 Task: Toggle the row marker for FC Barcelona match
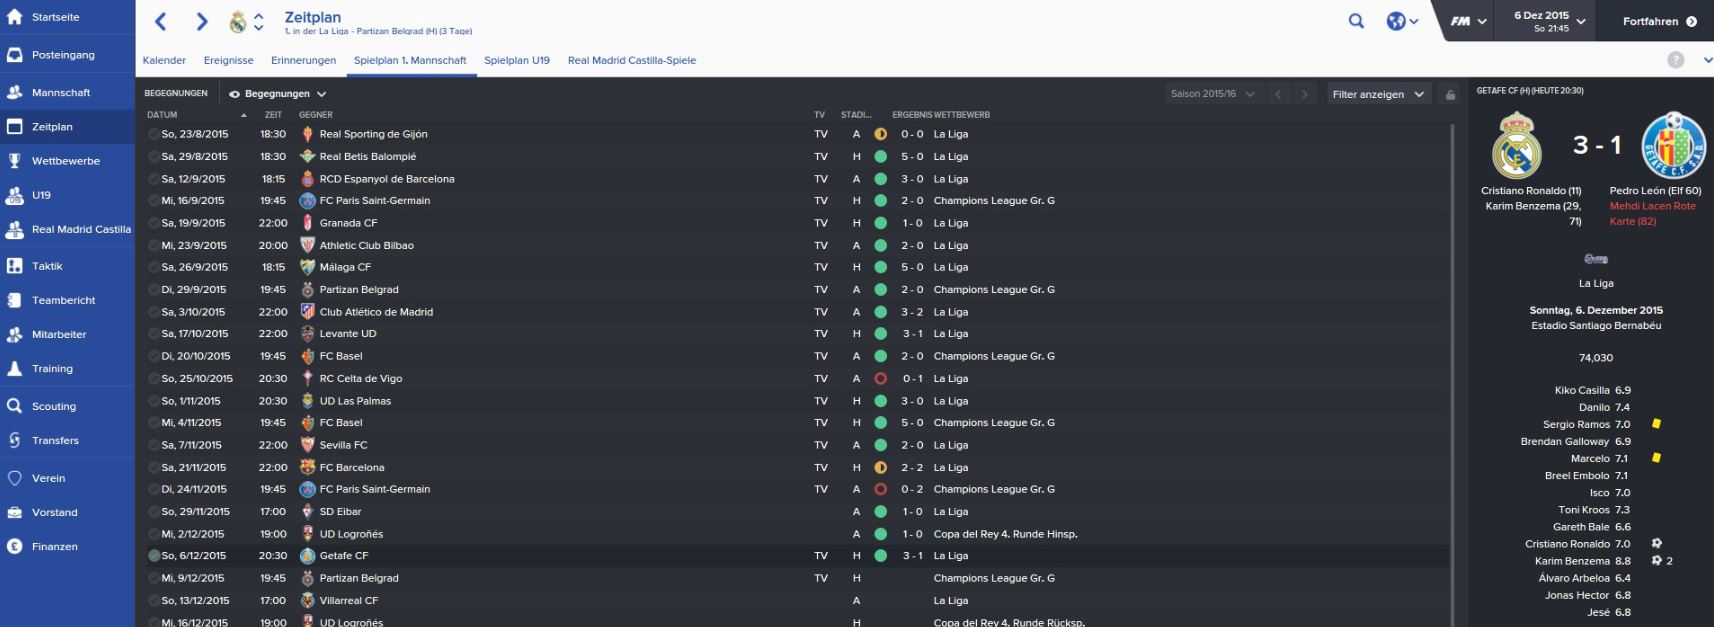(x=154, y=467)
